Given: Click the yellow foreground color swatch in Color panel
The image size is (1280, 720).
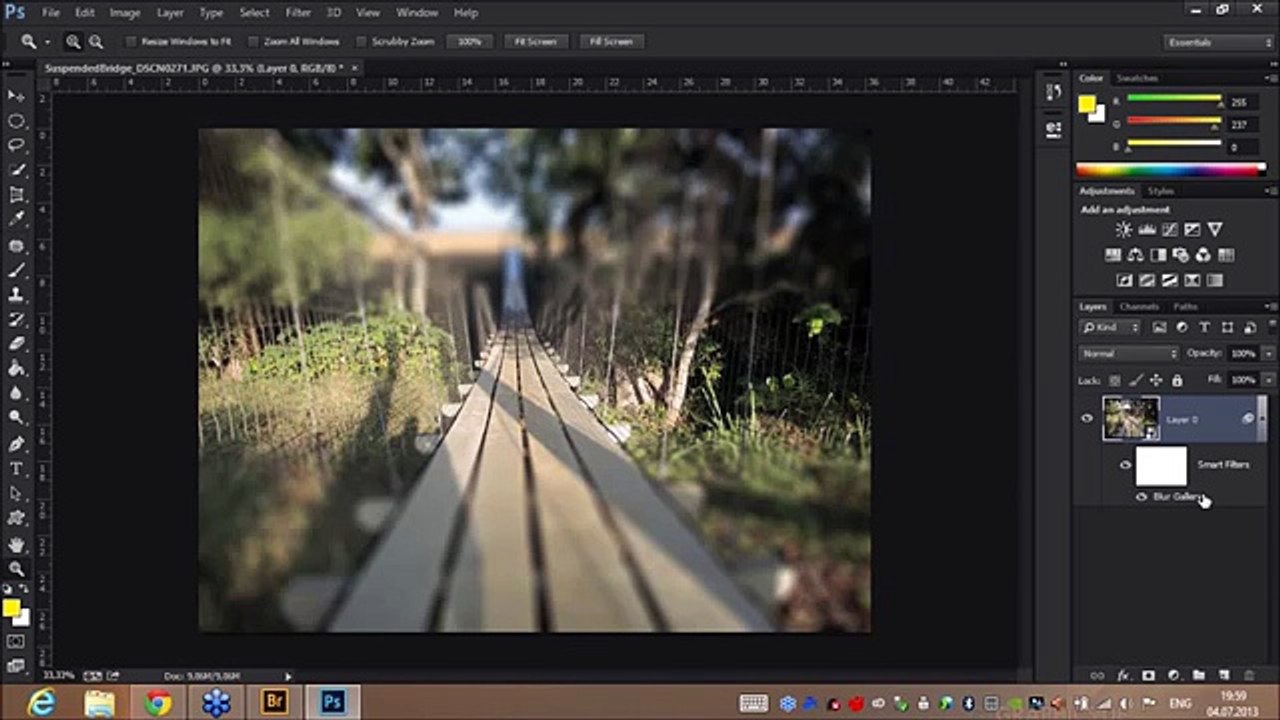Looking at the screenshot, I should [x=1086, y=103].
